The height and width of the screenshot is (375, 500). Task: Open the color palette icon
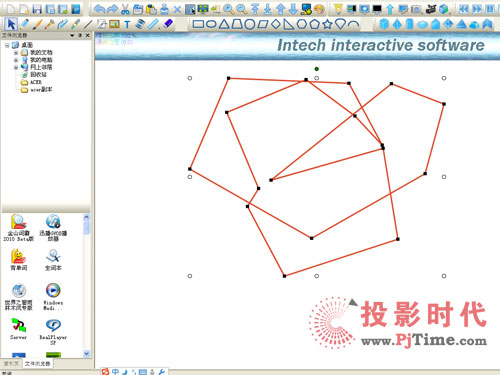(319, 9)
